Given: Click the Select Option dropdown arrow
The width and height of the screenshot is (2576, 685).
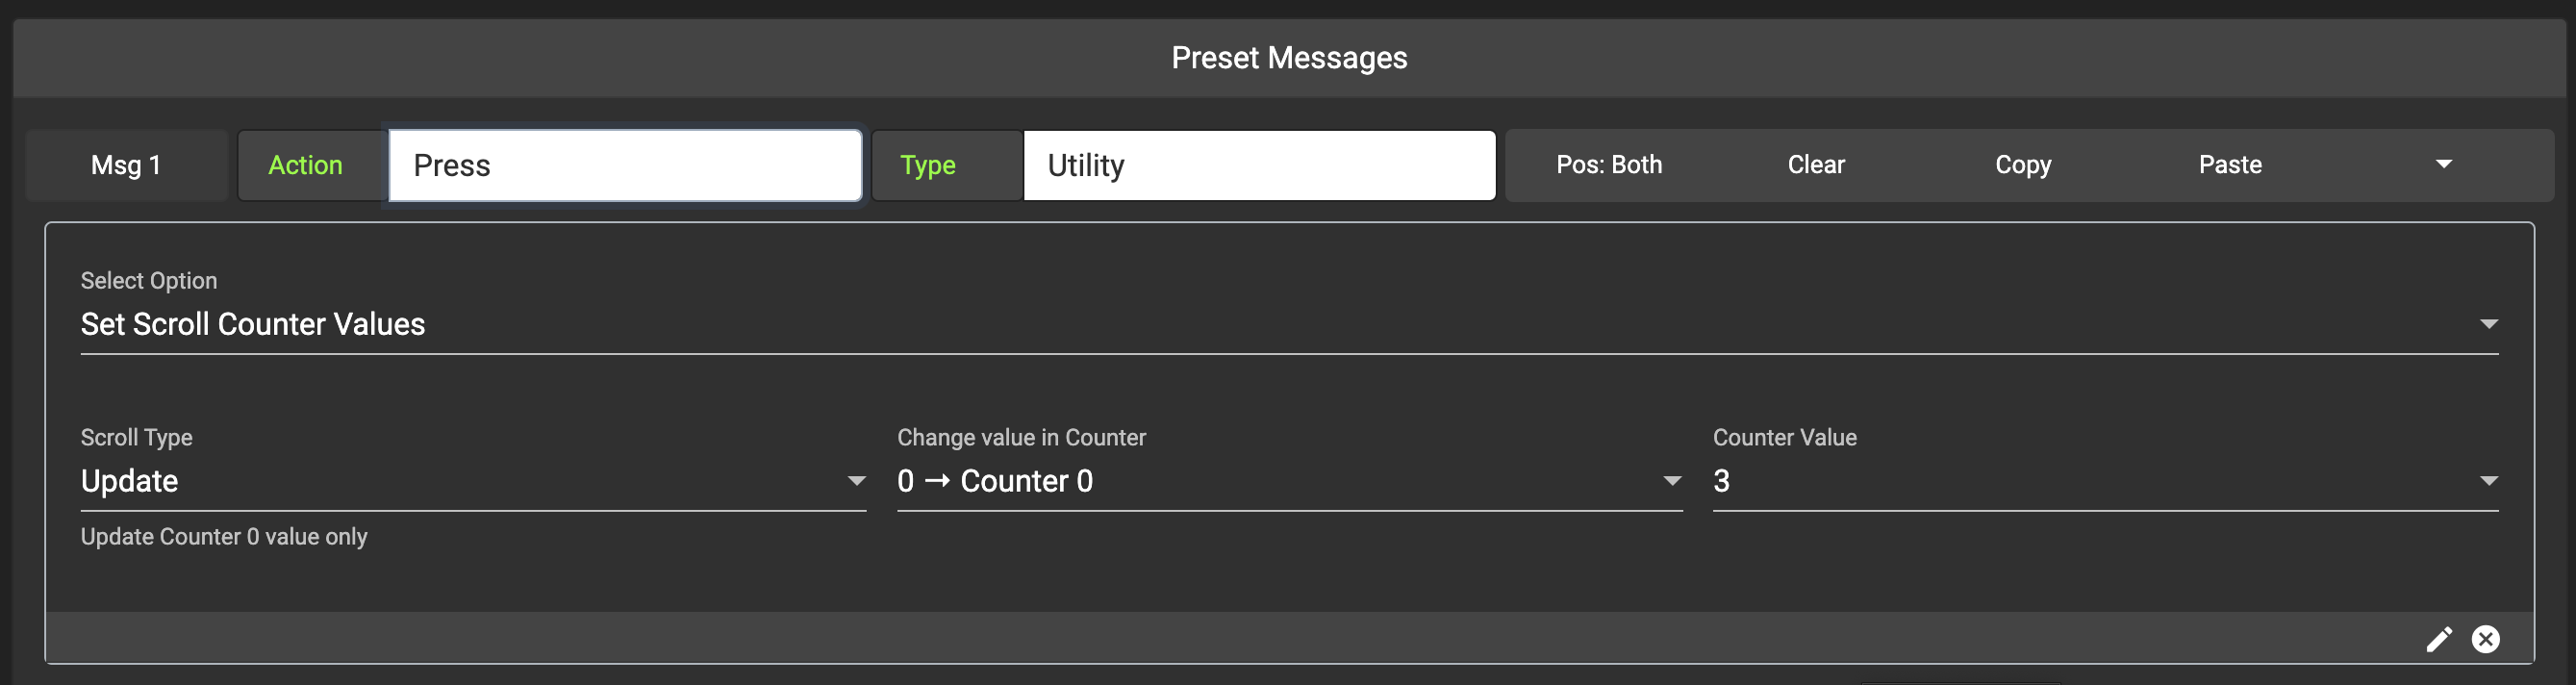Looking at the screenshot, I should 2488,324.
